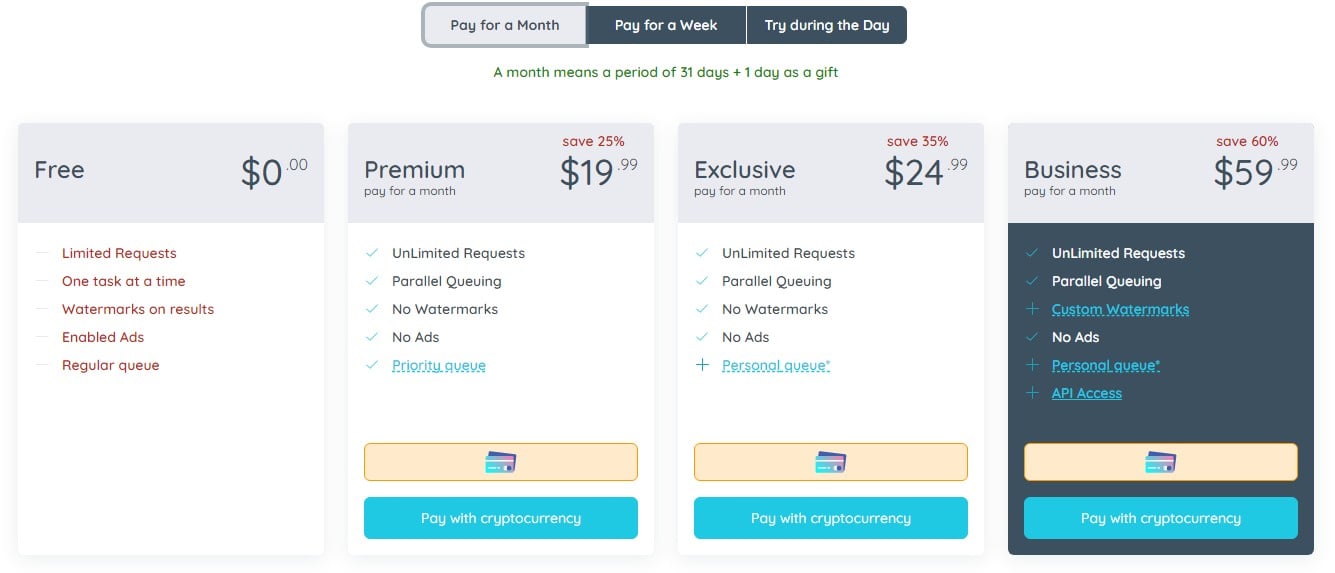
Task: Click plus icon beside API Access
Action: click(1032, 393)
